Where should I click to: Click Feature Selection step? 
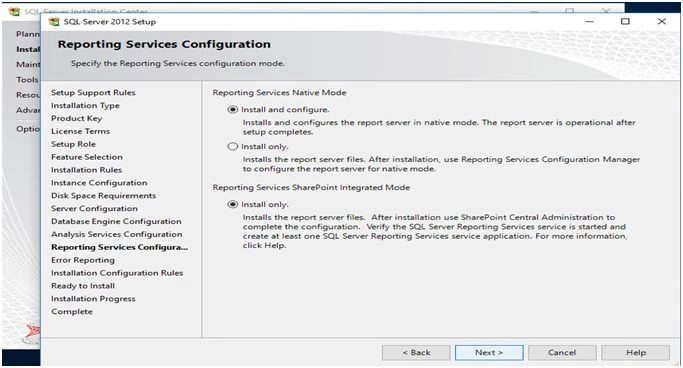[x=87, y=157]
